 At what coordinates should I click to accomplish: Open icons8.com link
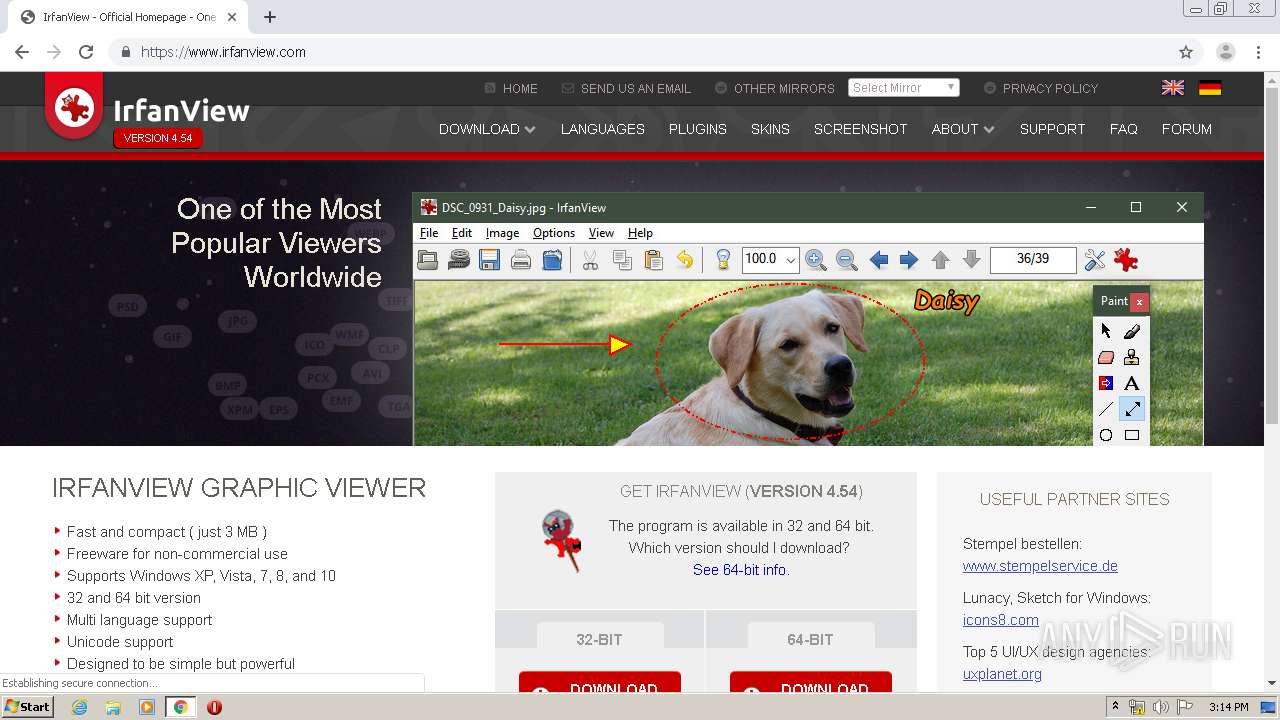point(1000,620)
